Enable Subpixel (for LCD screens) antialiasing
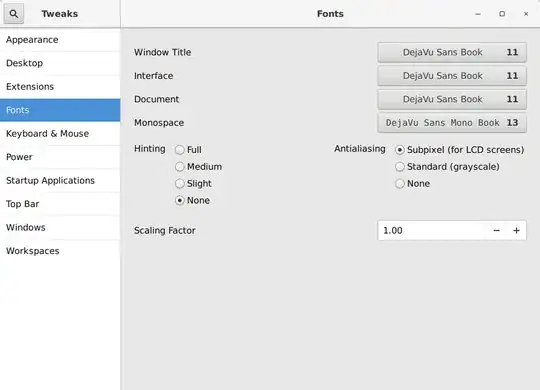Viewport: 540px width, 390px height. click(x=399, y=150)
